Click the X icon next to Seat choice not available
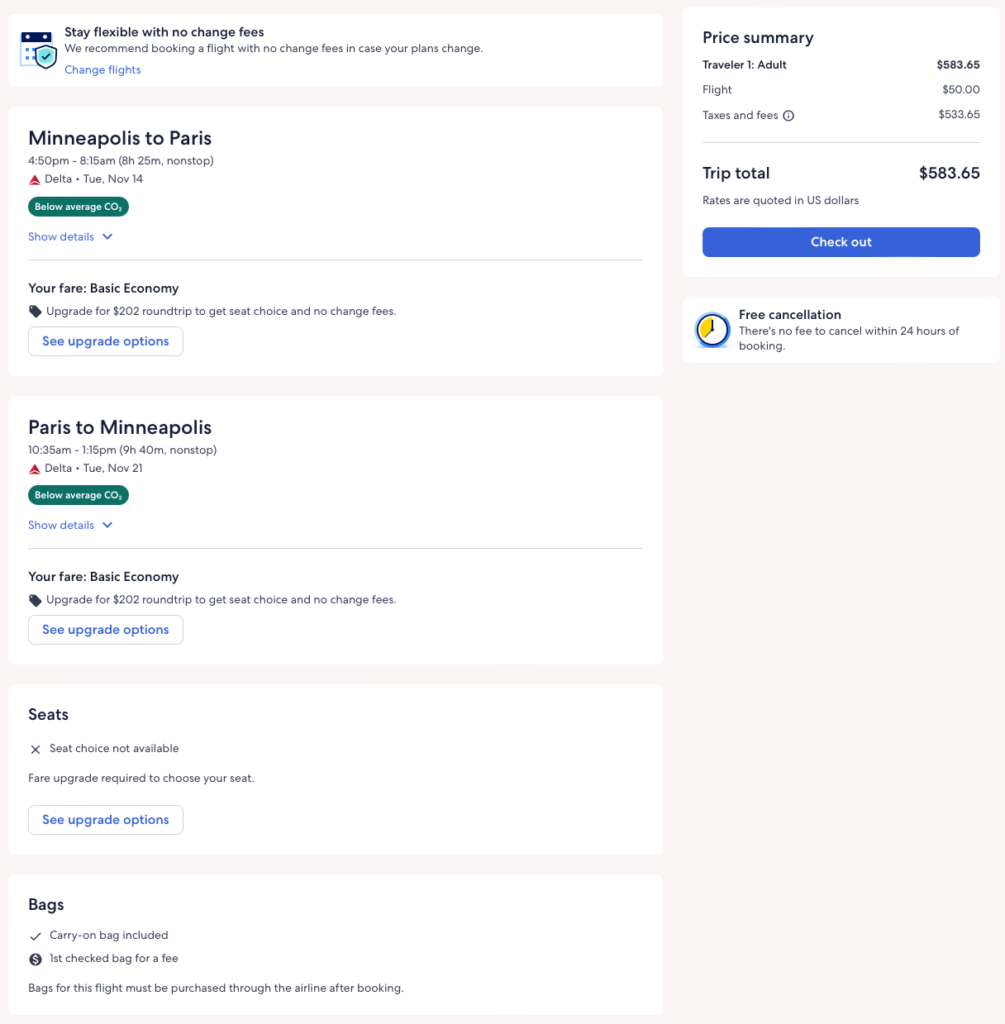 click(36, 749)
